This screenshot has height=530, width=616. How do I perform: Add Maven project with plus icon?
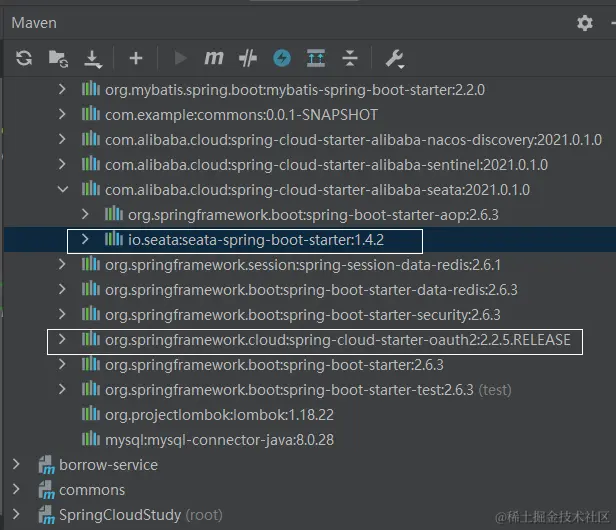(136, 58)
